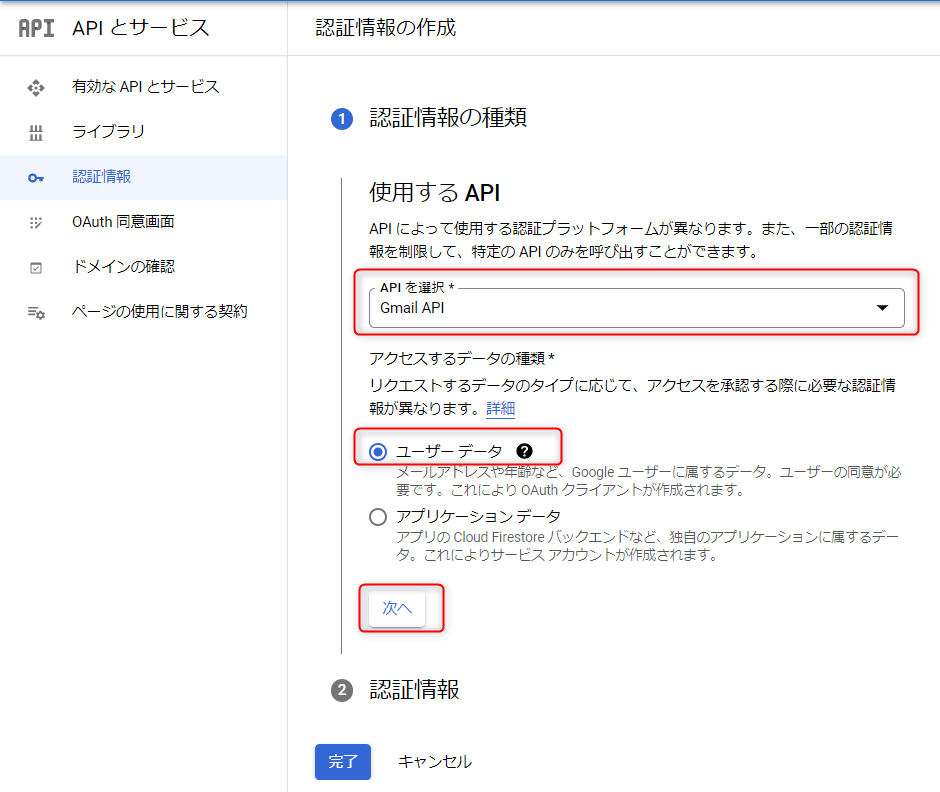Select the ユーザー データ radio button
Image resolution: width=940 pixels, height=792 pixels.
(378, 452)
